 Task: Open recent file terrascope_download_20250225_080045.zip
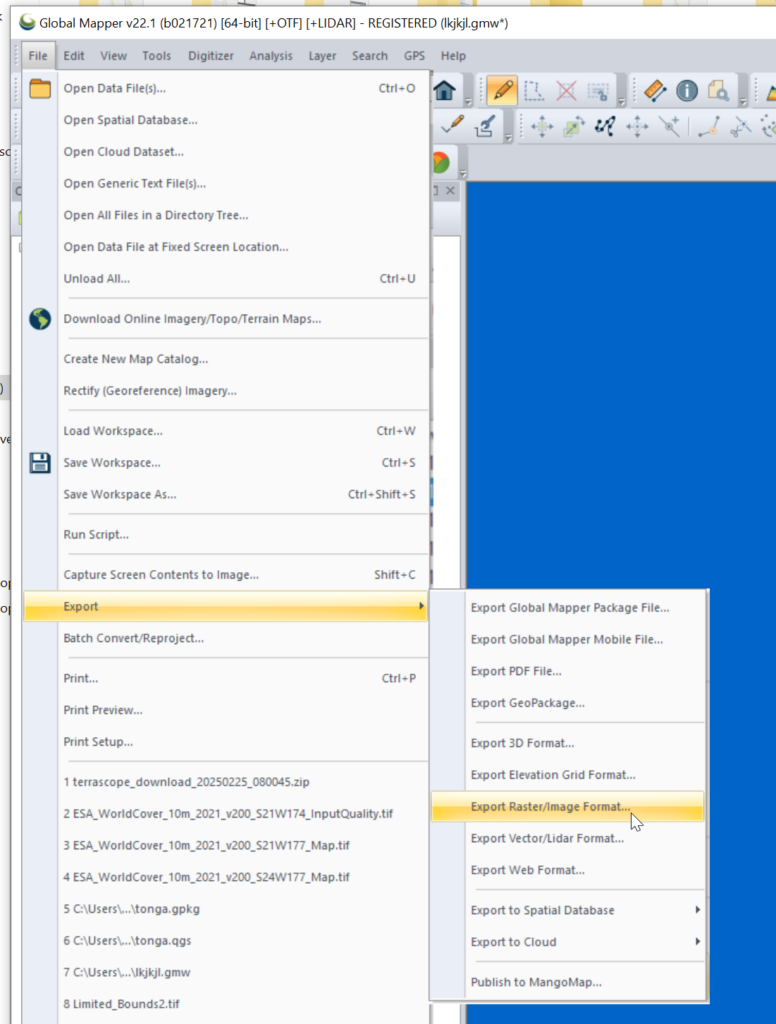coord(226,782)
